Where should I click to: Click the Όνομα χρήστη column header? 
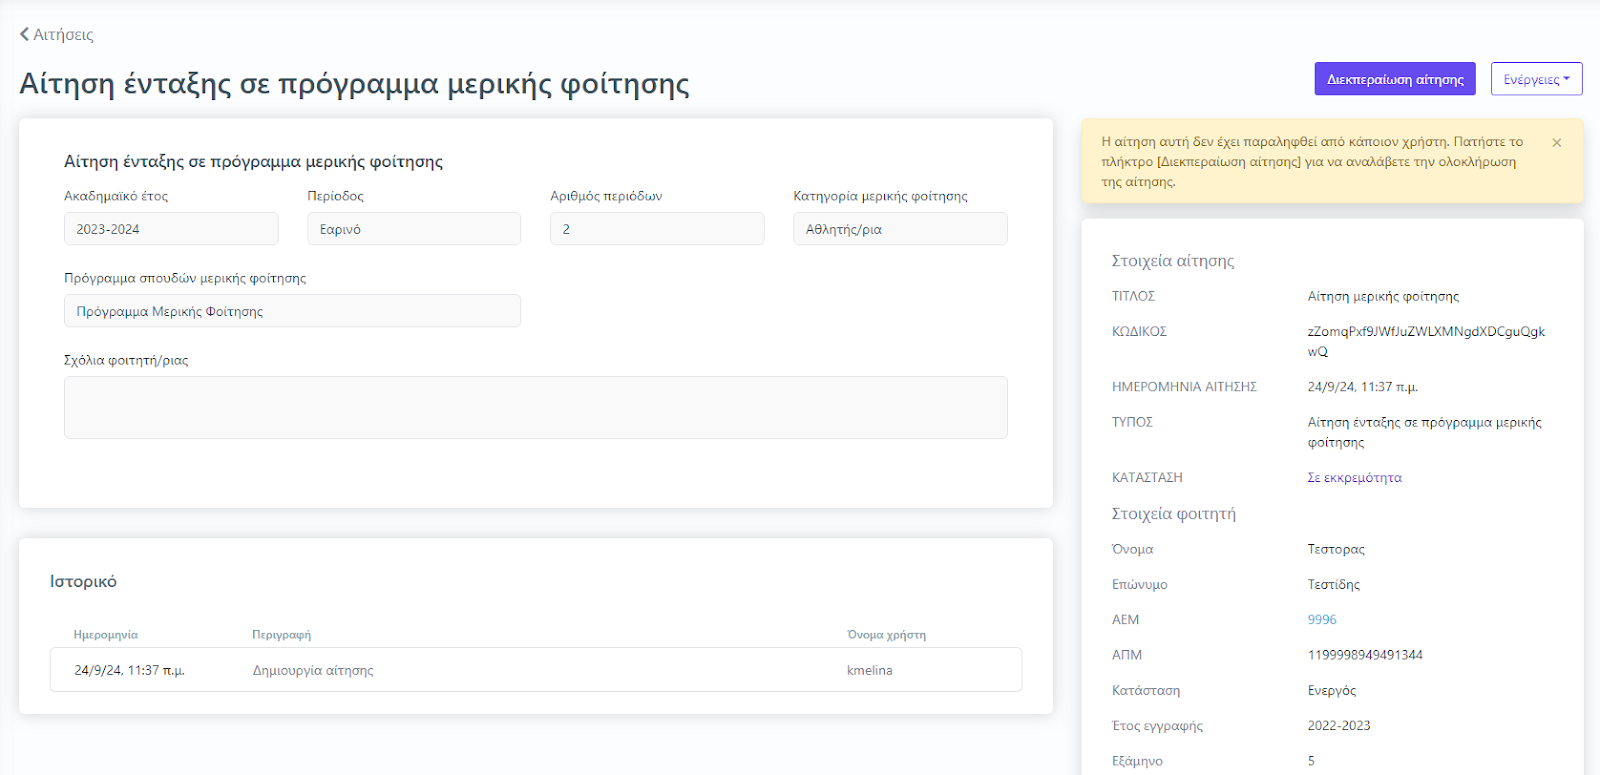pyautogui.click(x=886, y=635)
